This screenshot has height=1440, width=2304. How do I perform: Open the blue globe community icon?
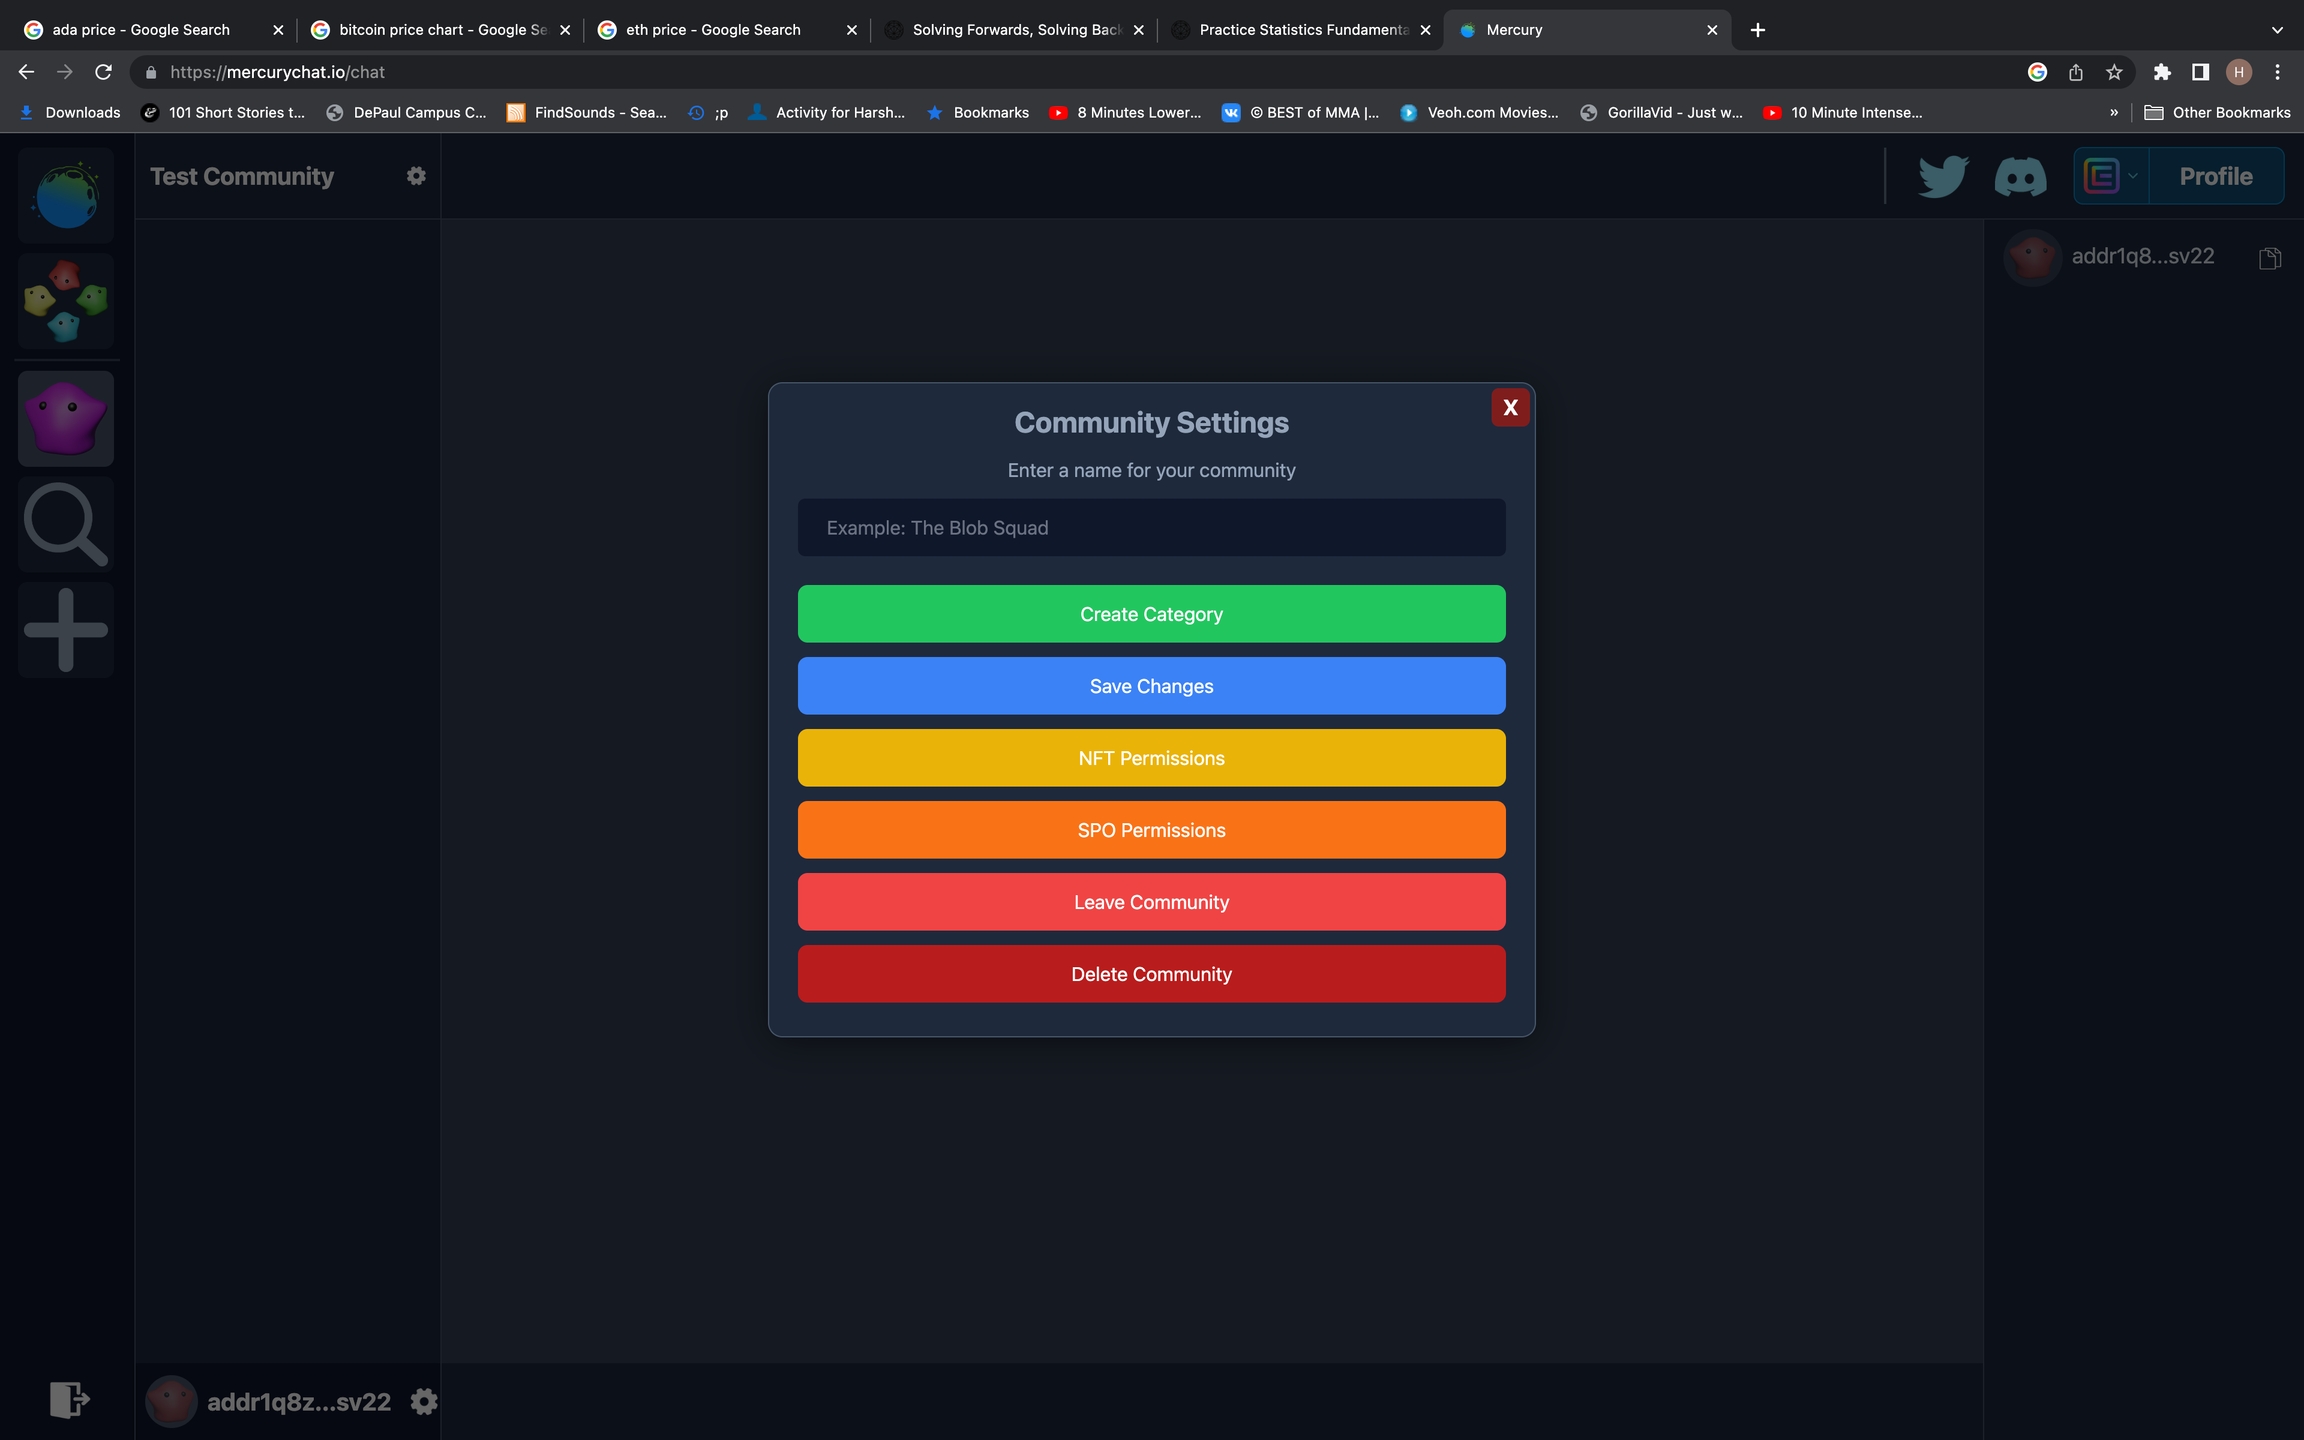(x=66, y=195)
